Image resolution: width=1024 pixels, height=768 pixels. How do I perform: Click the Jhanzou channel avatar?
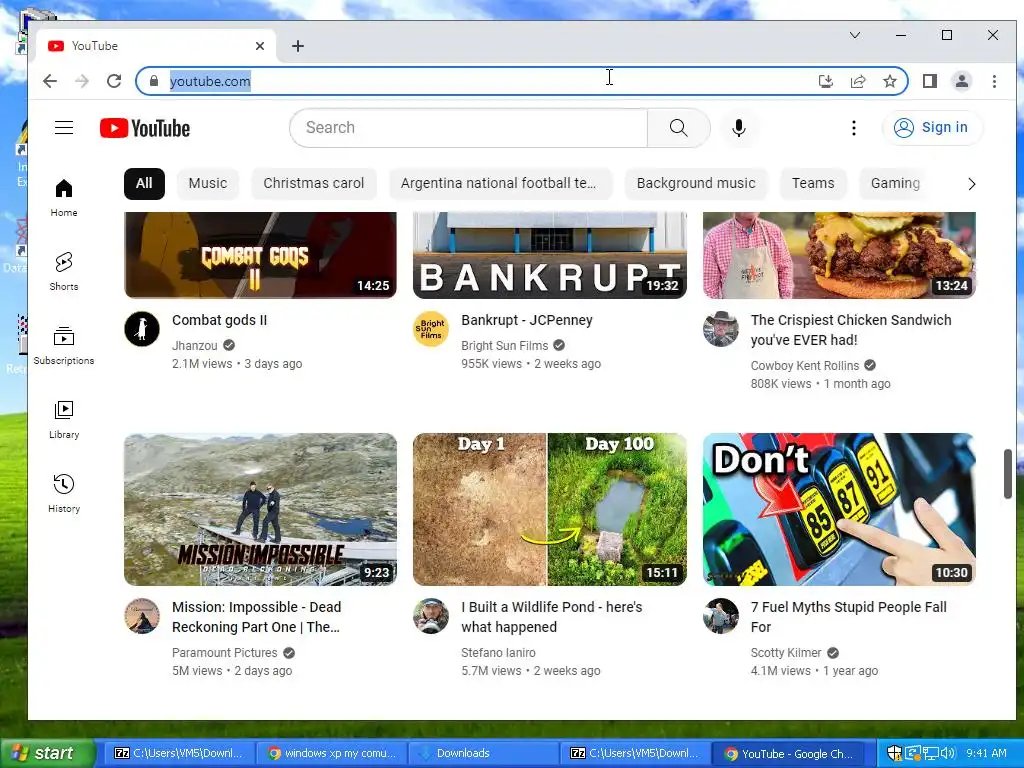[x=142, y=328]
